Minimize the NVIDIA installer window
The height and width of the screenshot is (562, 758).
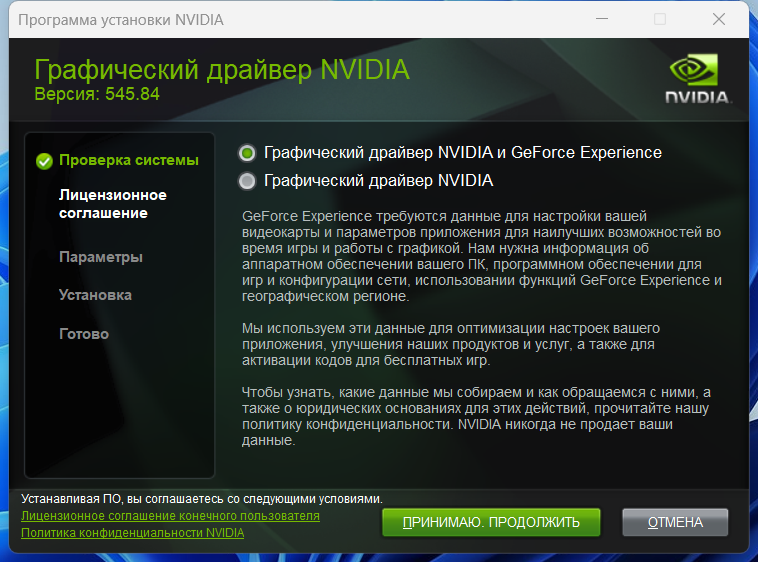[x=602, y=19]
